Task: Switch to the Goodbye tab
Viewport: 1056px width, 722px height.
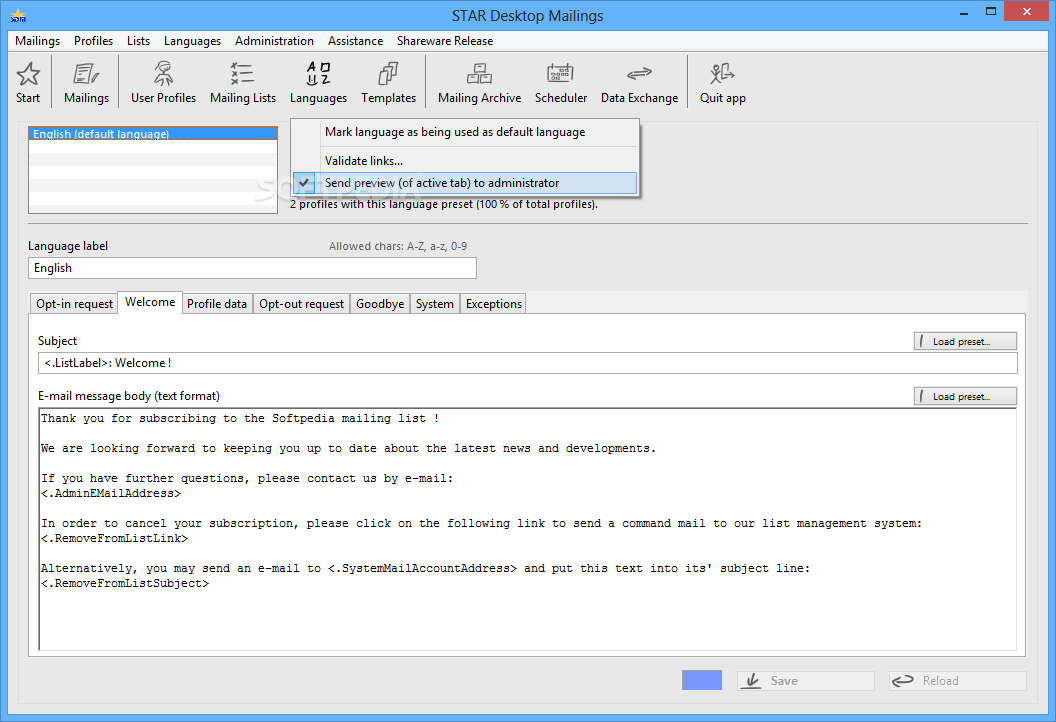Action: [x=380, y=304]
